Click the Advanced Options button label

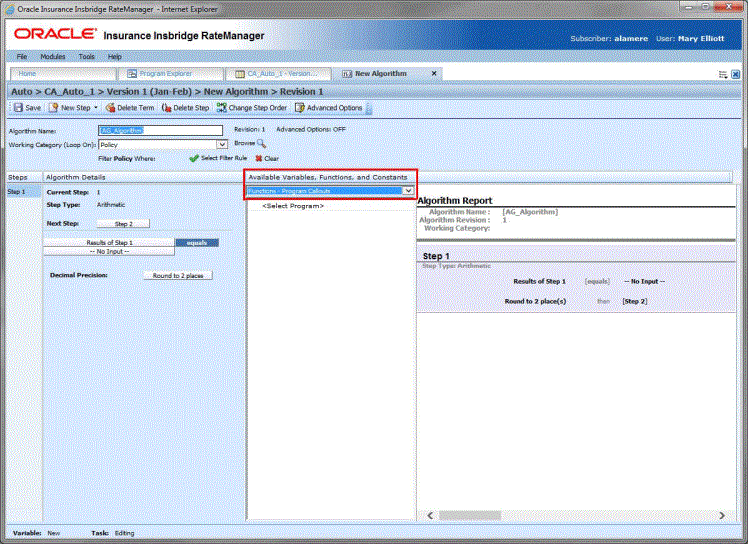tap(334, 108)
